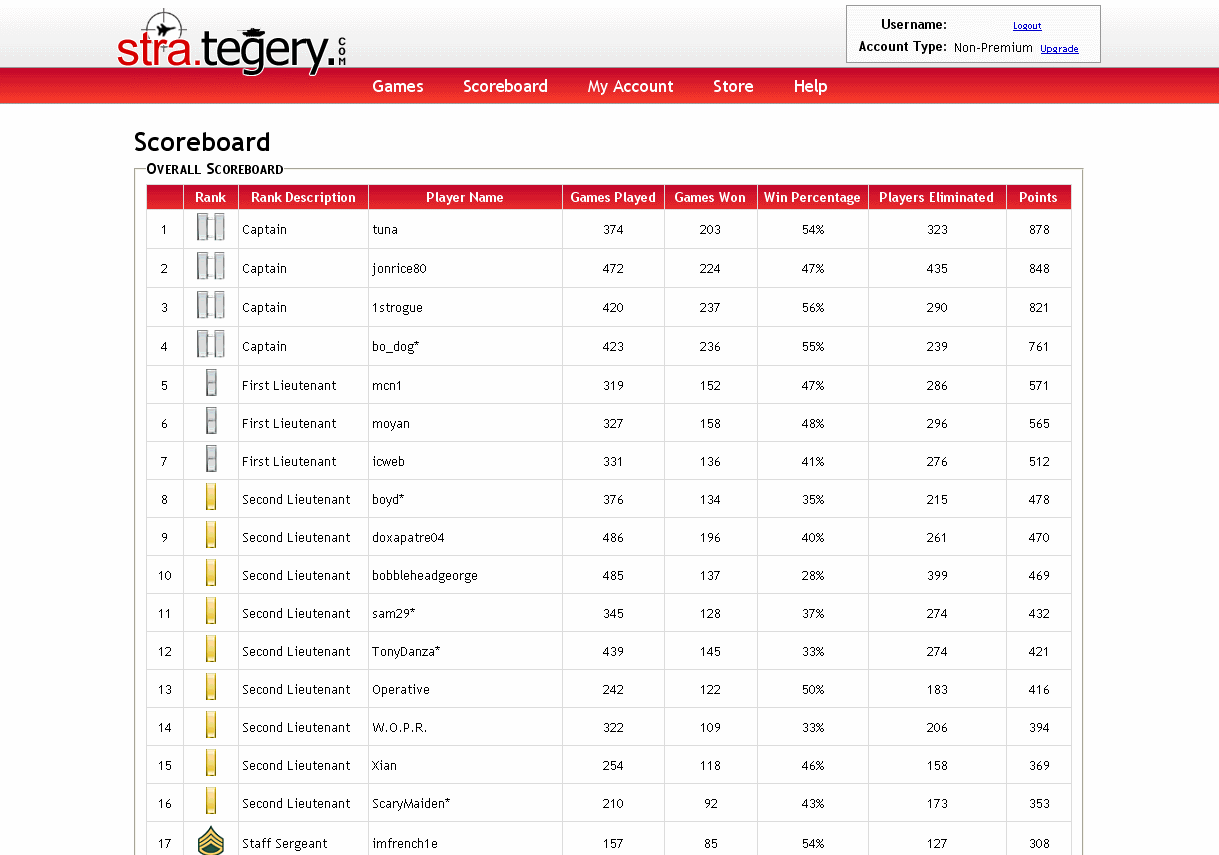The image size is (1219, 855).
Task: Click the Points column header
Action: [x=1038, y=197]
